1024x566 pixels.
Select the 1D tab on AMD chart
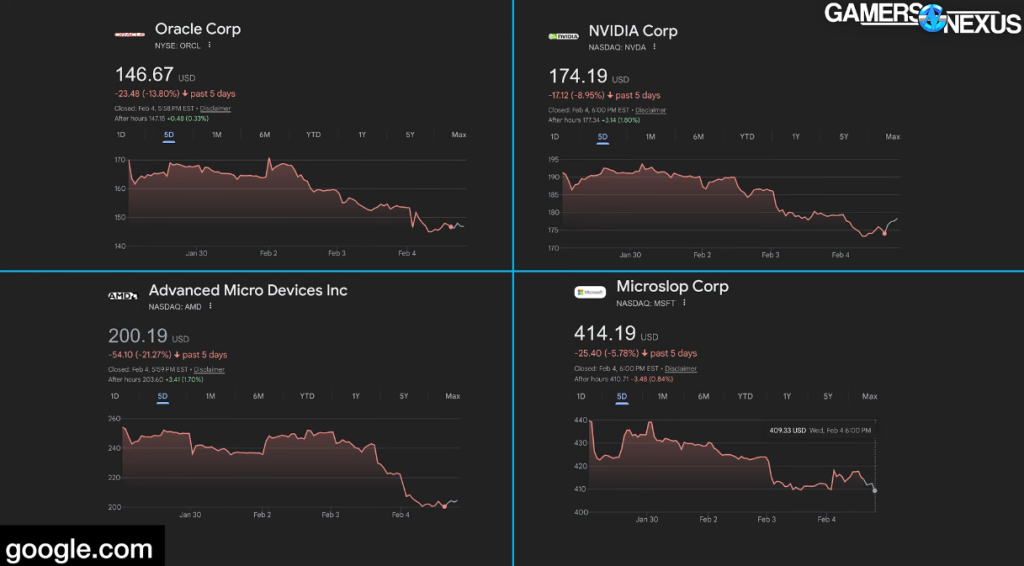coord(114,396)
